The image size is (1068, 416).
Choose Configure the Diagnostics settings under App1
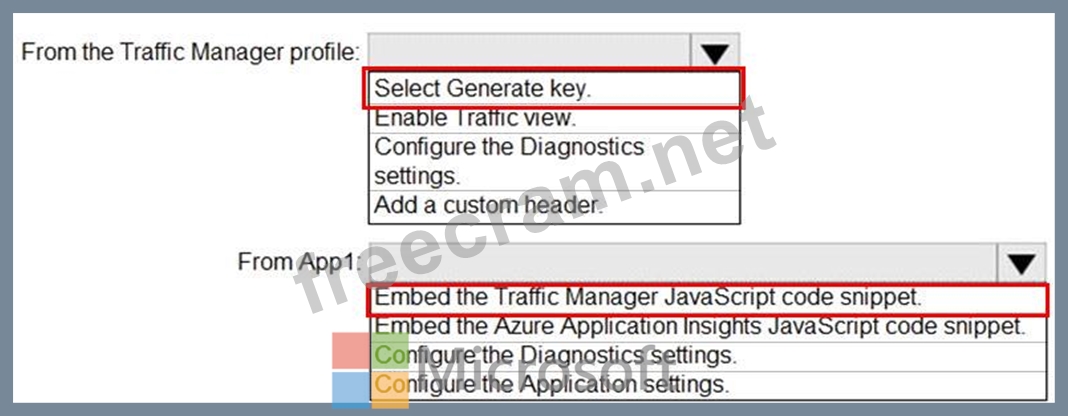708,355
